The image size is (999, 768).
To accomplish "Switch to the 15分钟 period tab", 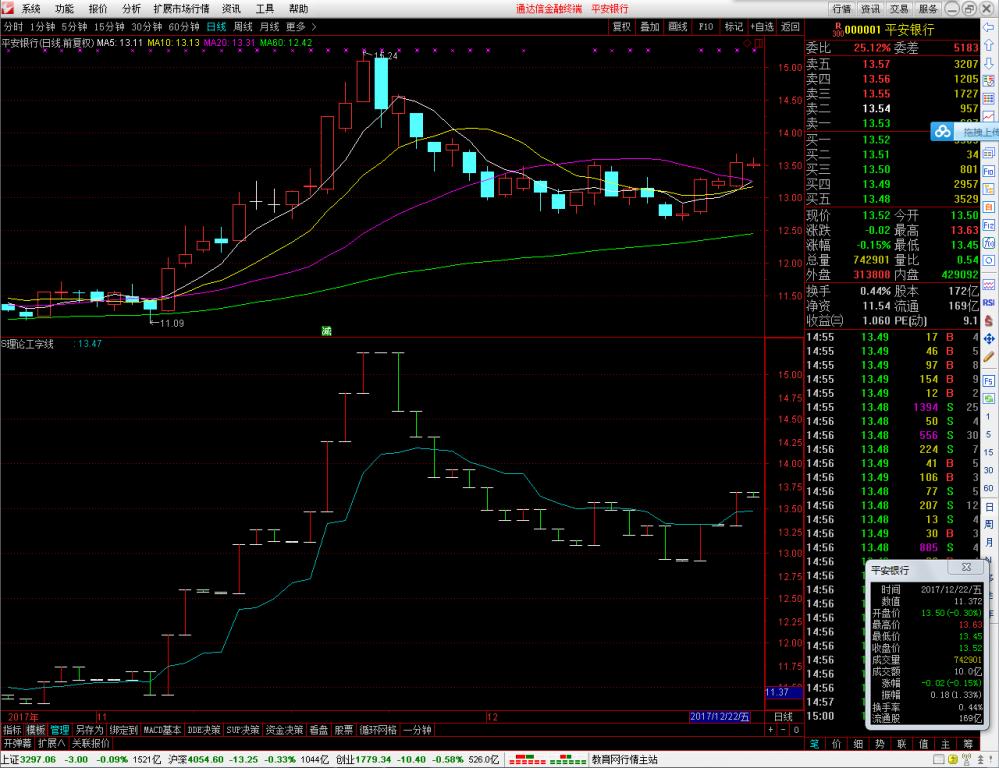I will 109,27.
